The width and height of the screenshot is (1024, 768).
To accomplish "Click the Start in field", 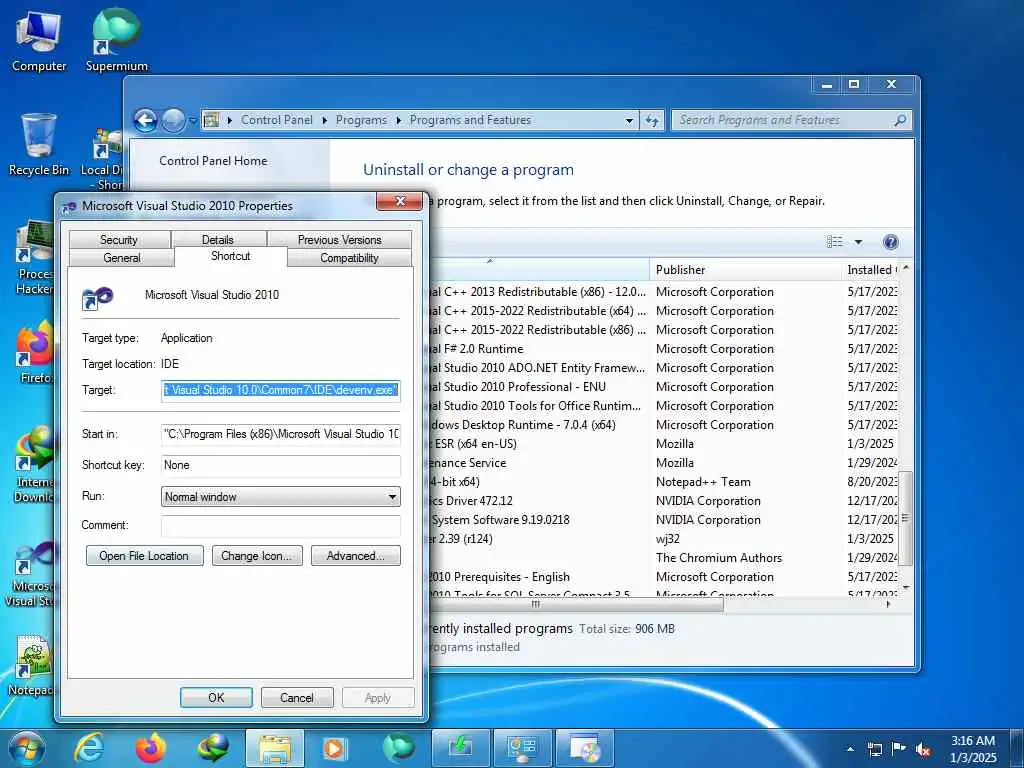I will click(281, 434).
